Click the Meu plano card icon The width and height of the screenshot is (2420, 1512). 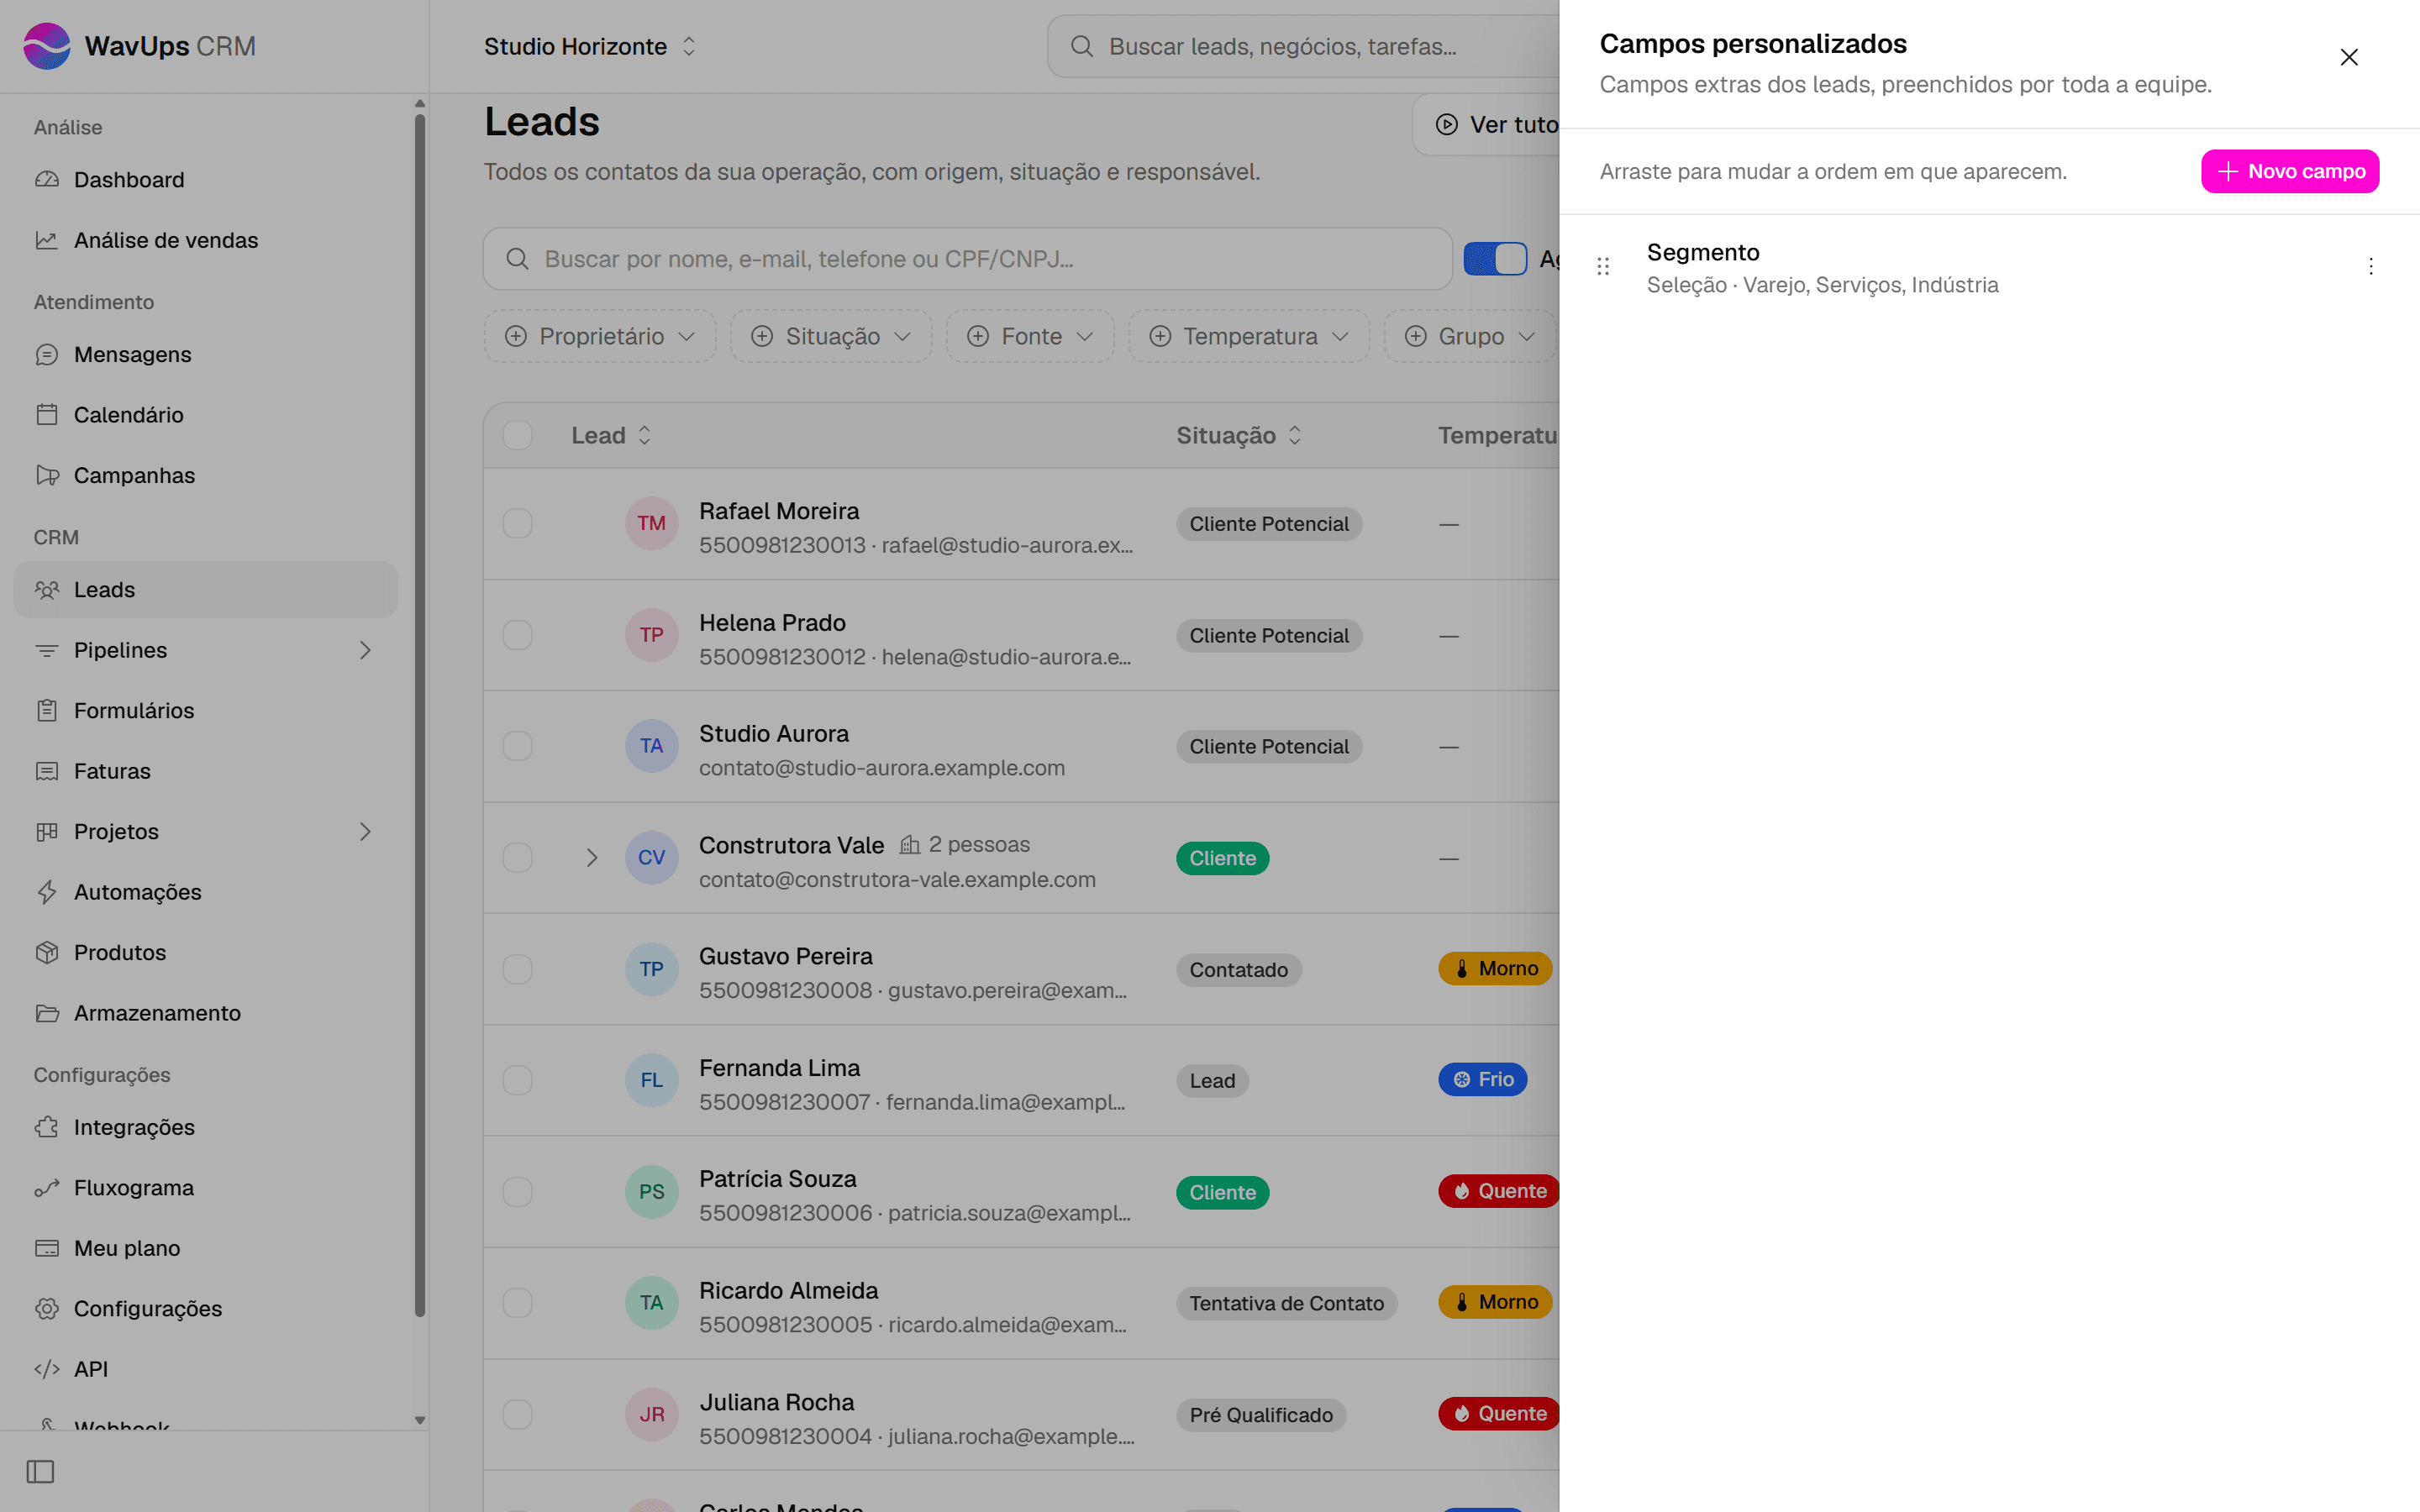[x=47, y=1248]
